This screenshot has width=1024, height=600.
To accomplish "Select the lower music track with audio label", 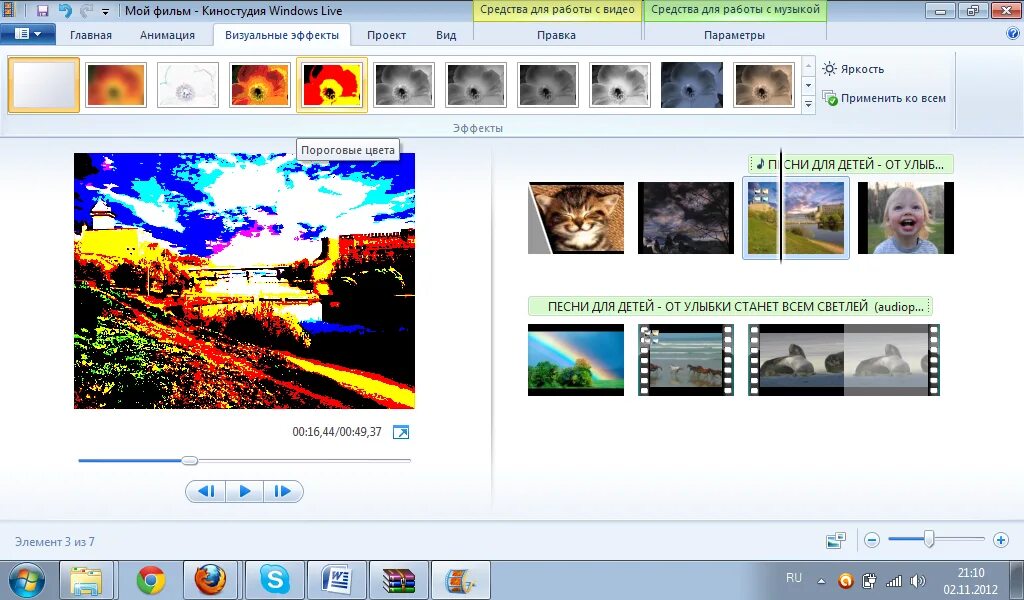I will click(730, 306).
